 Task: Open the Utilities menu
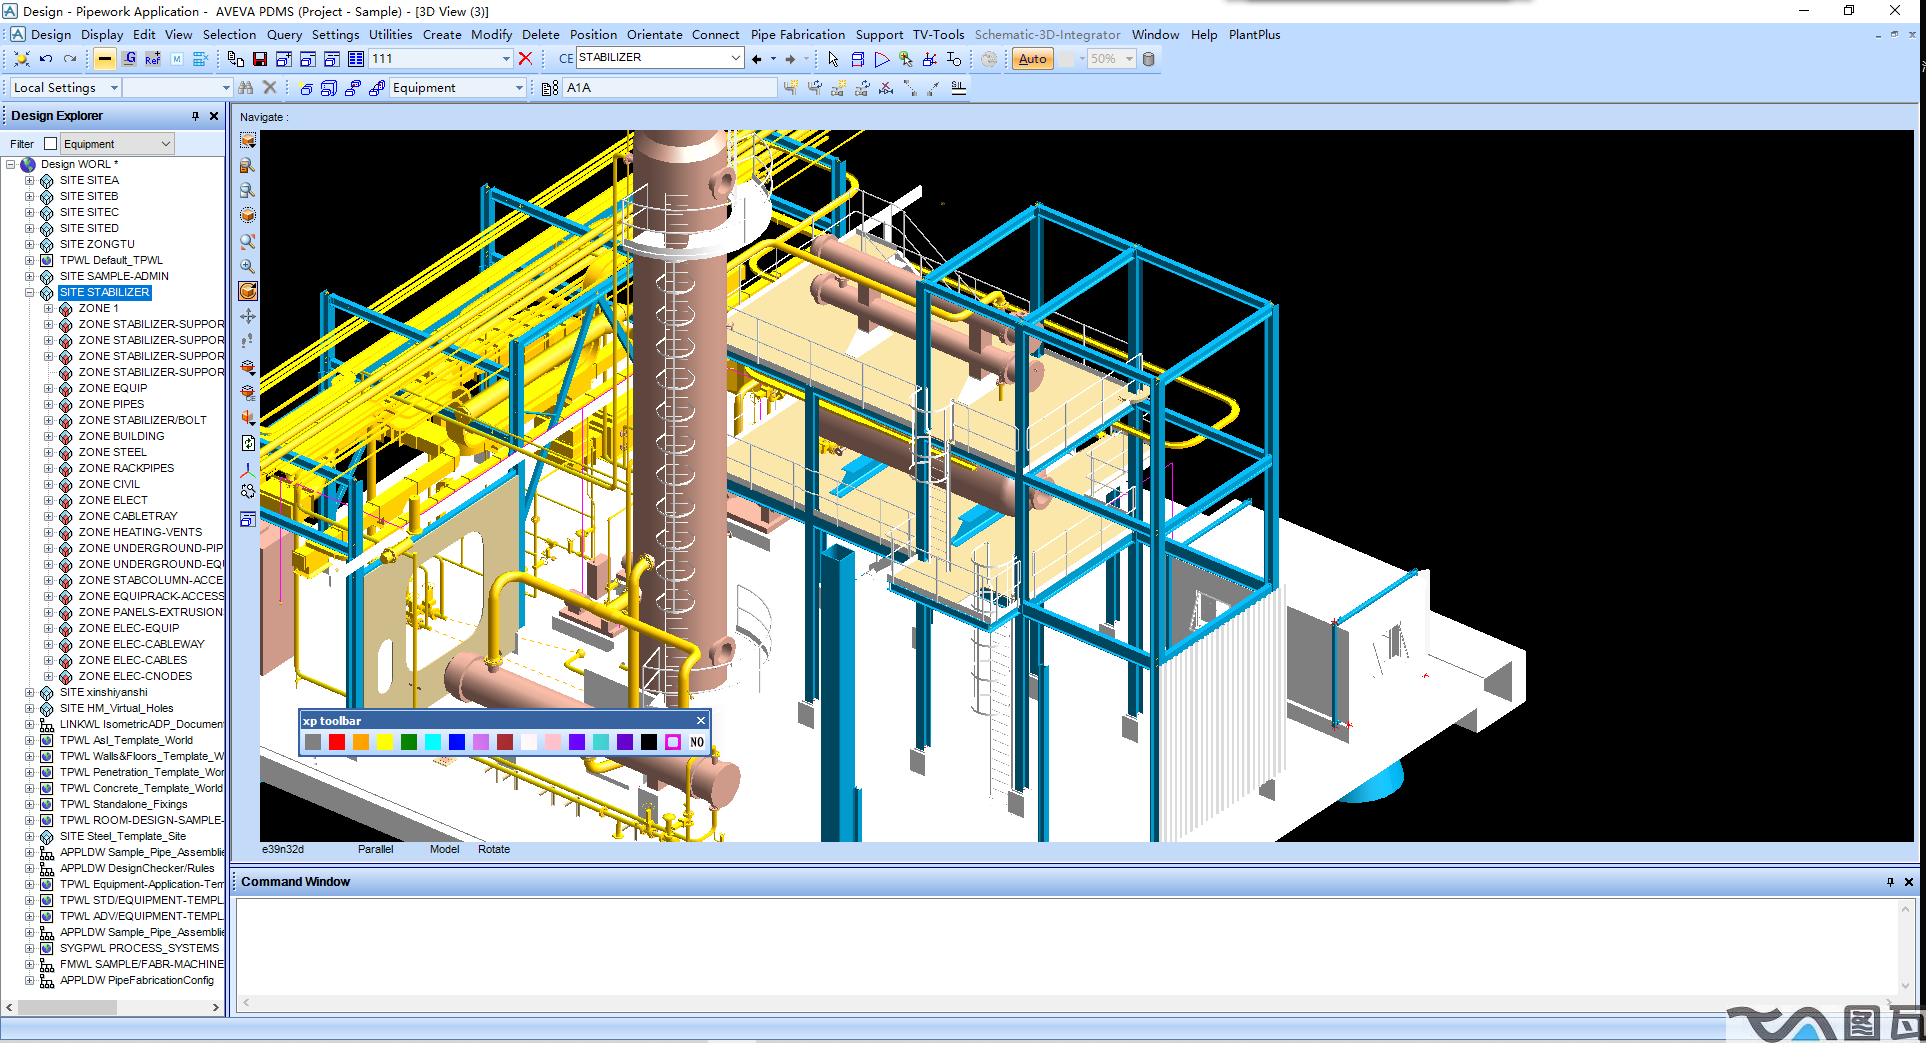pos(390,34)
